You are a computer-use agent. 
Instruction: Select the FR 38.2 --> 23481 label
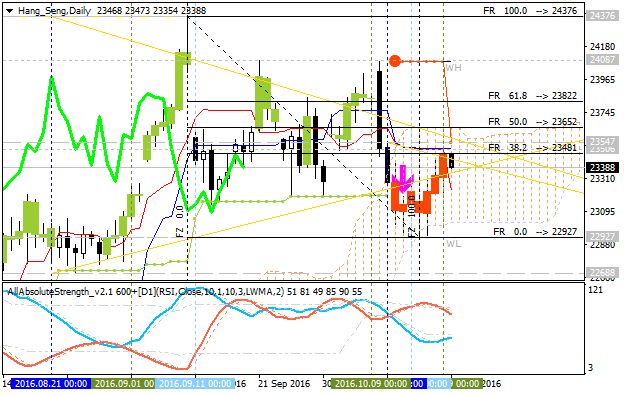coord(532,148)
